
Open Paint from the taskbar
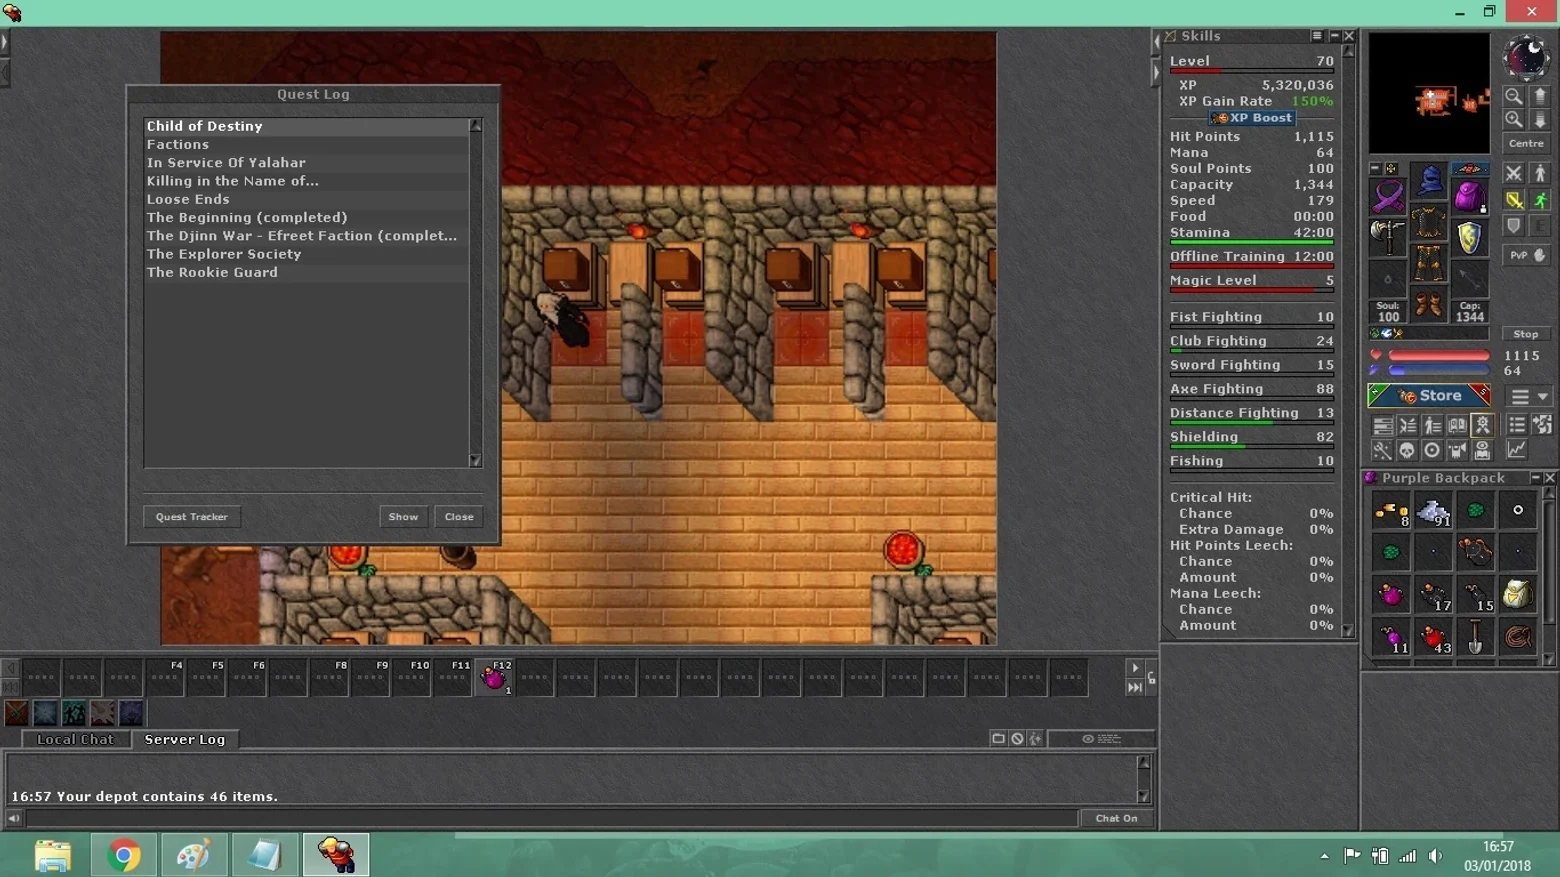194,855
